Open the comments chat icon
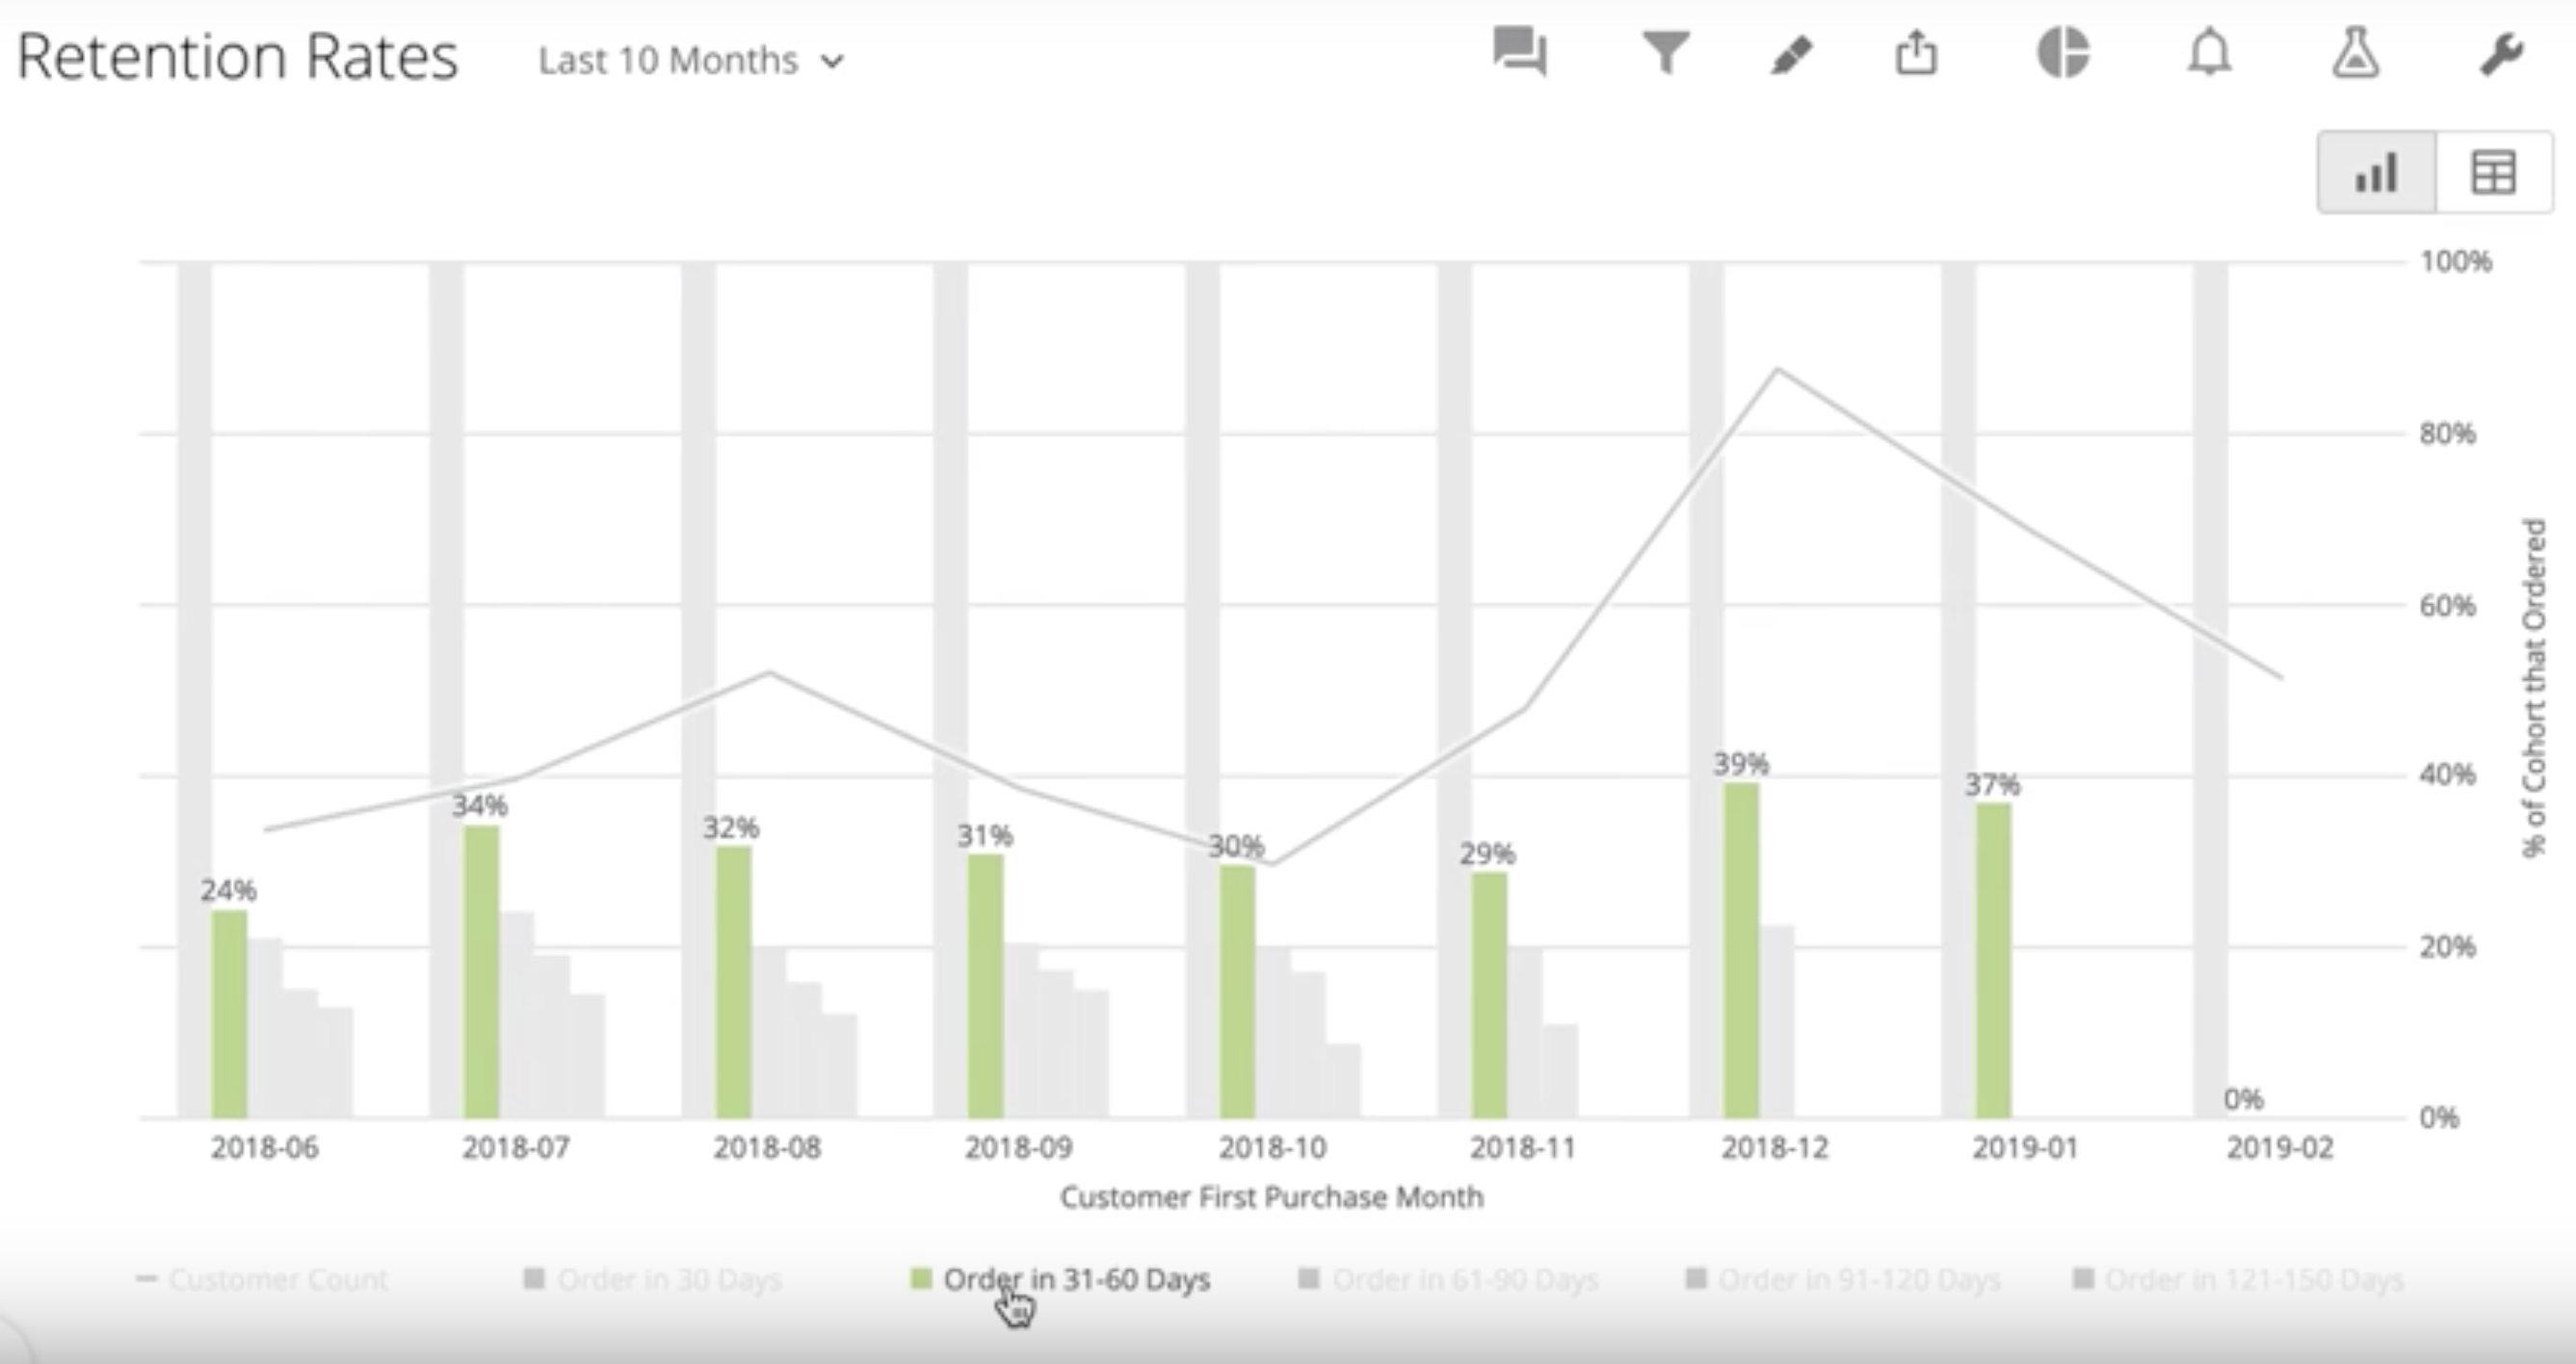 click(x=1519, y=52)
